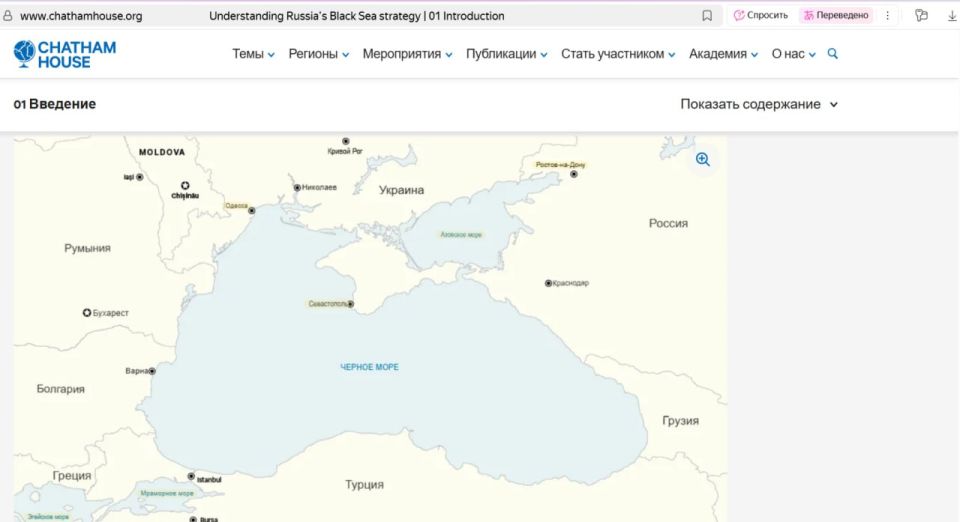Viewport: 960px width, 522px height.
Task: Click the ЧЕРНОЕ МОРЕ label on the map
Action: pyautogui.click(x=369, y=367)
